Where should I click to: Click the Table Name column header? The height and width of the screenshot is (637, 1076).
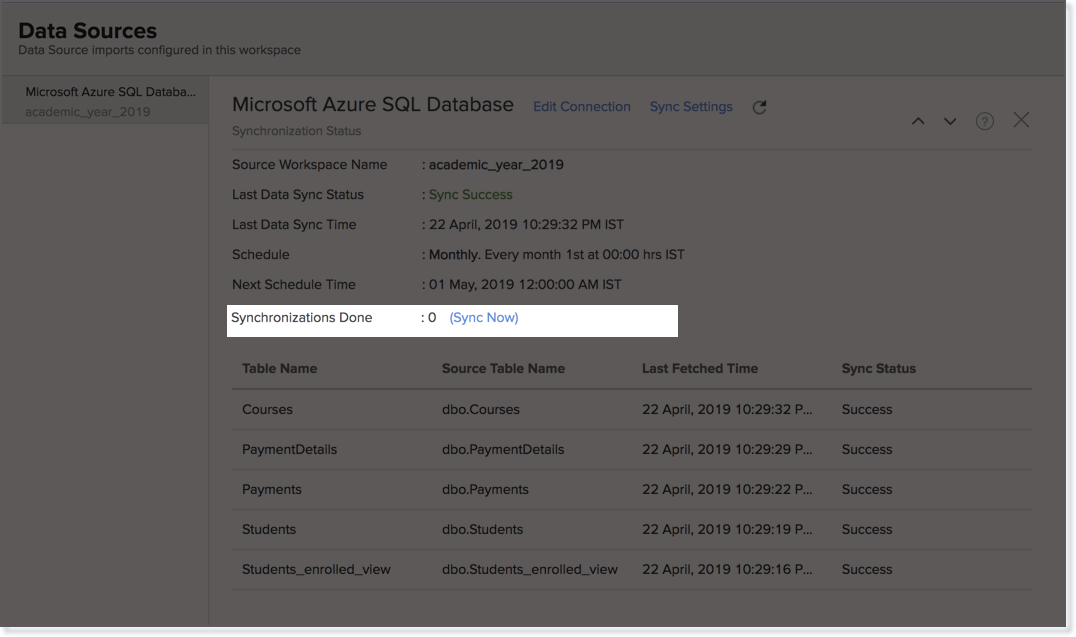279,368
